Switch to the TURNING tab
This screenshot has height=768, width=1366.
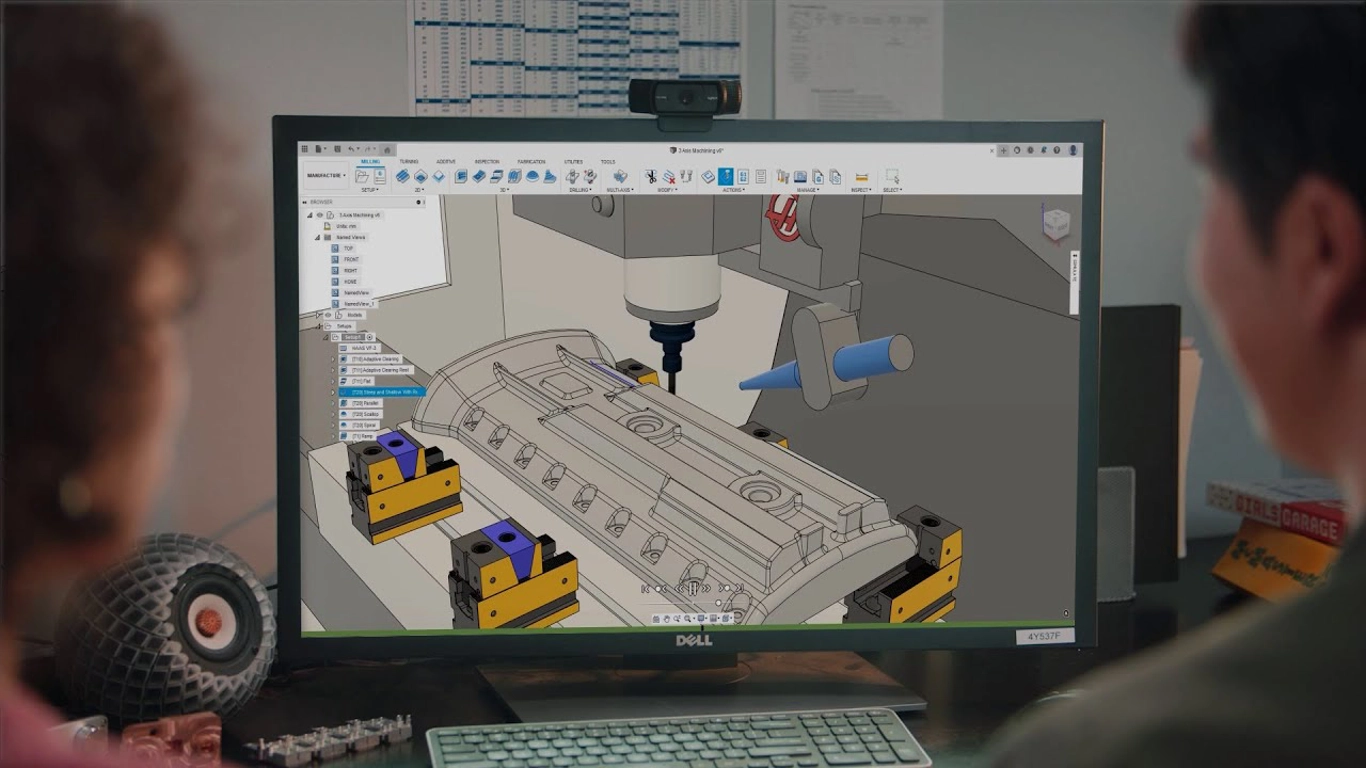(x=409, y=161)
